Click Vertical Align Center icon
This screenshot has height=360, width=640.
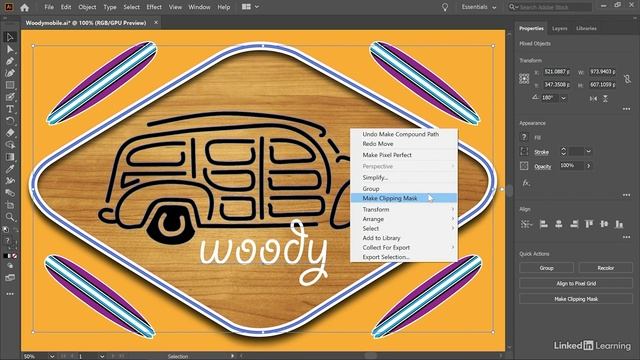604,224
